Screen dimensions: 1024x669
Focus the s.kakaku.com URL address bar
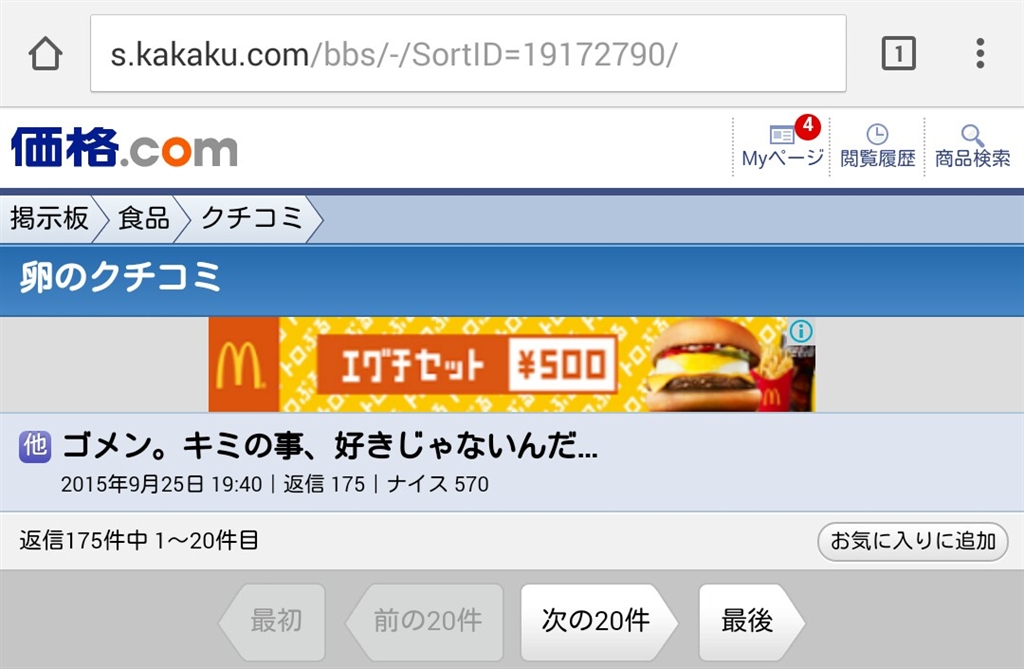pos(468,54)
